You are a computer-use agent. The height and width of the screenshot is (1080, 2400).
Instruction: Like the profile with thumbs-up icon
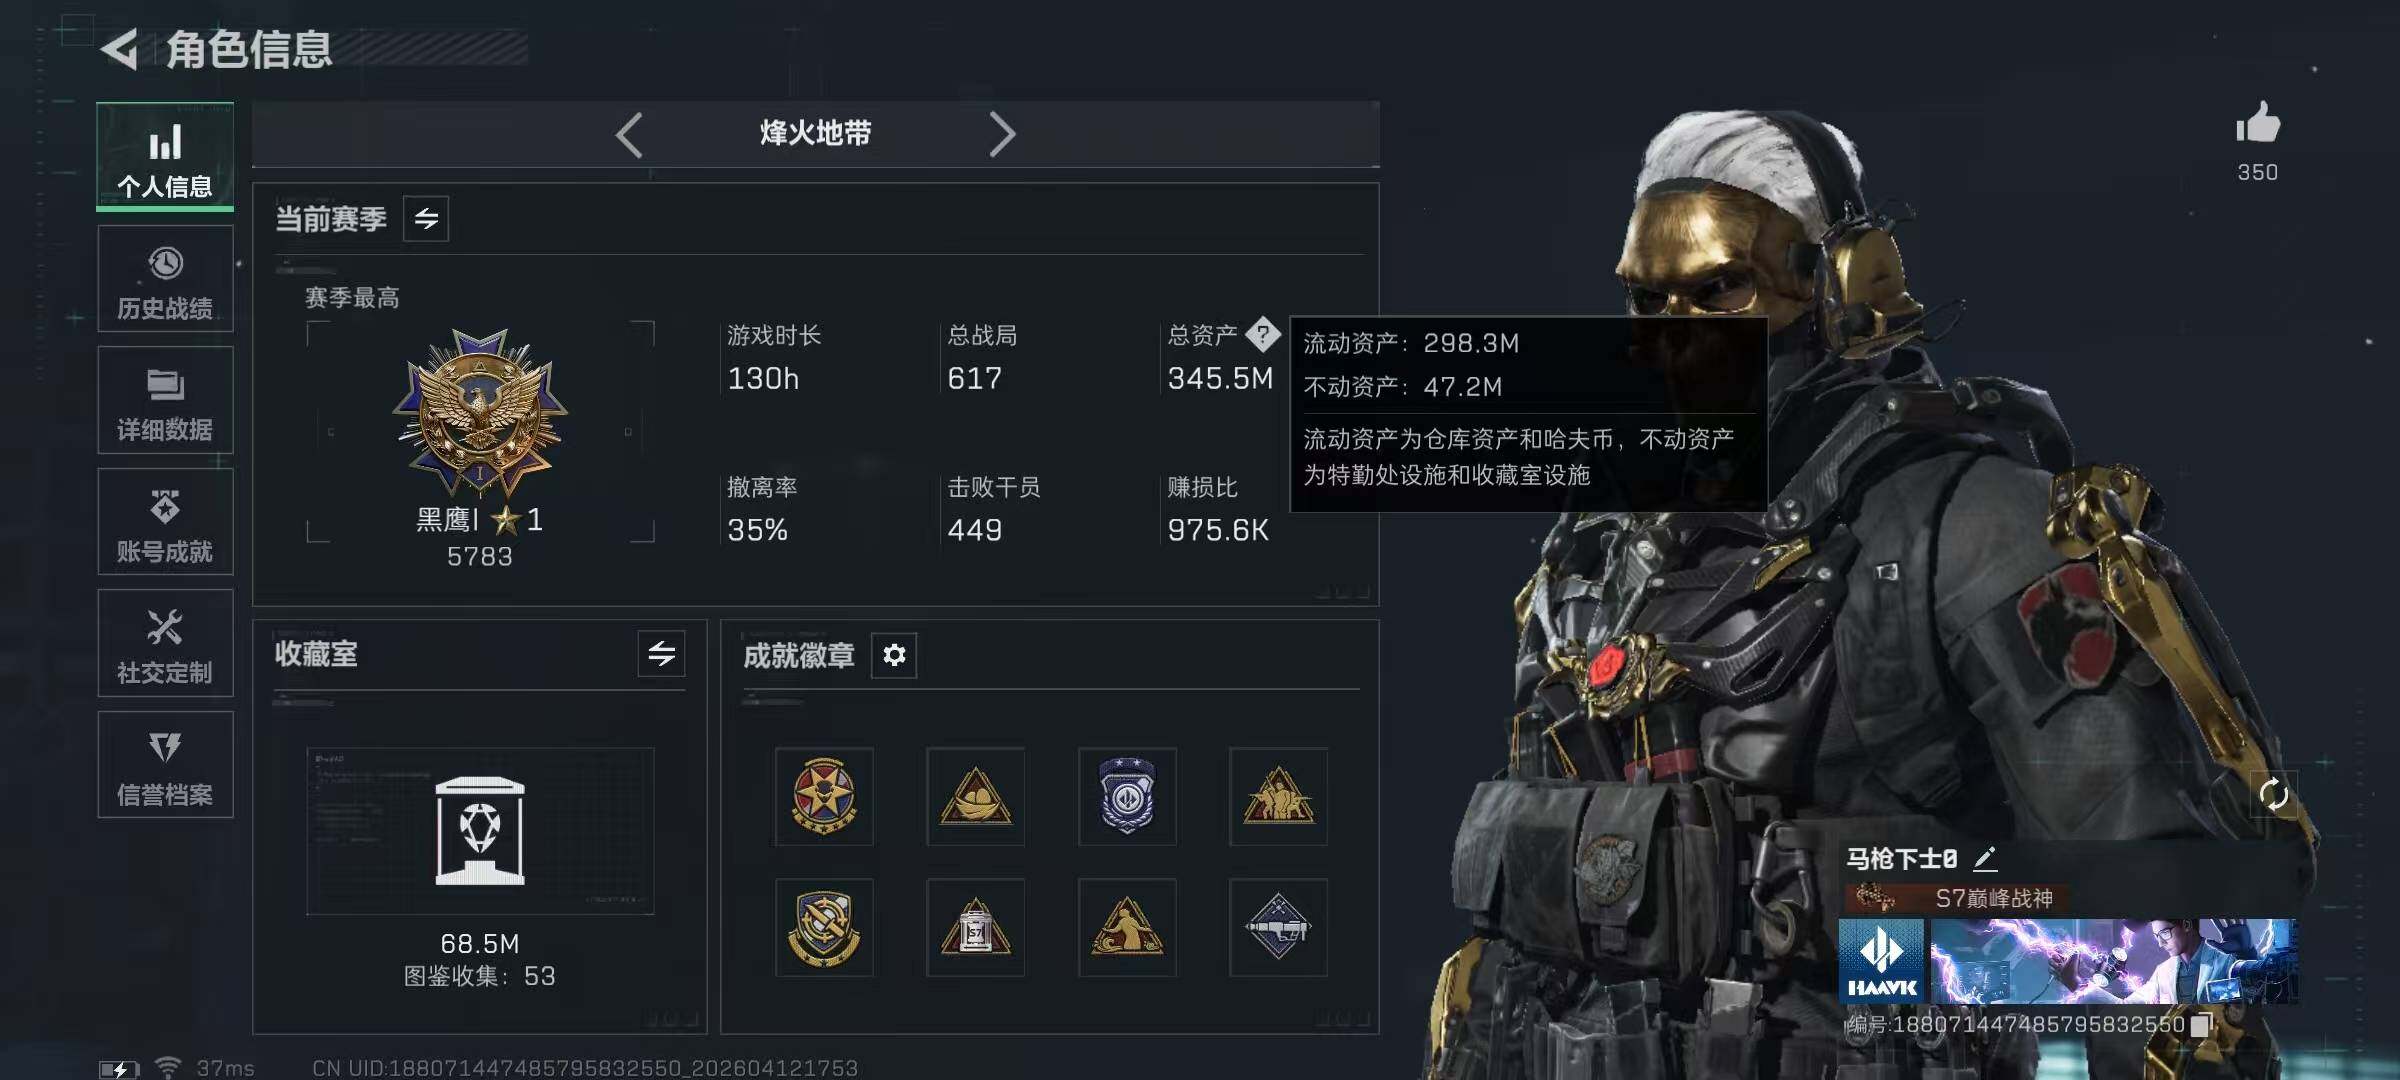(x=2258, y=124)
